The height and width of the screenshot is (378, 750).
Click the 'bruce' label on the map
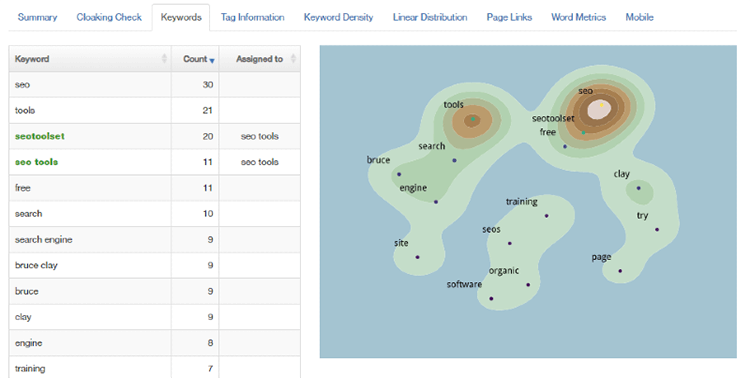coord(378,160)
